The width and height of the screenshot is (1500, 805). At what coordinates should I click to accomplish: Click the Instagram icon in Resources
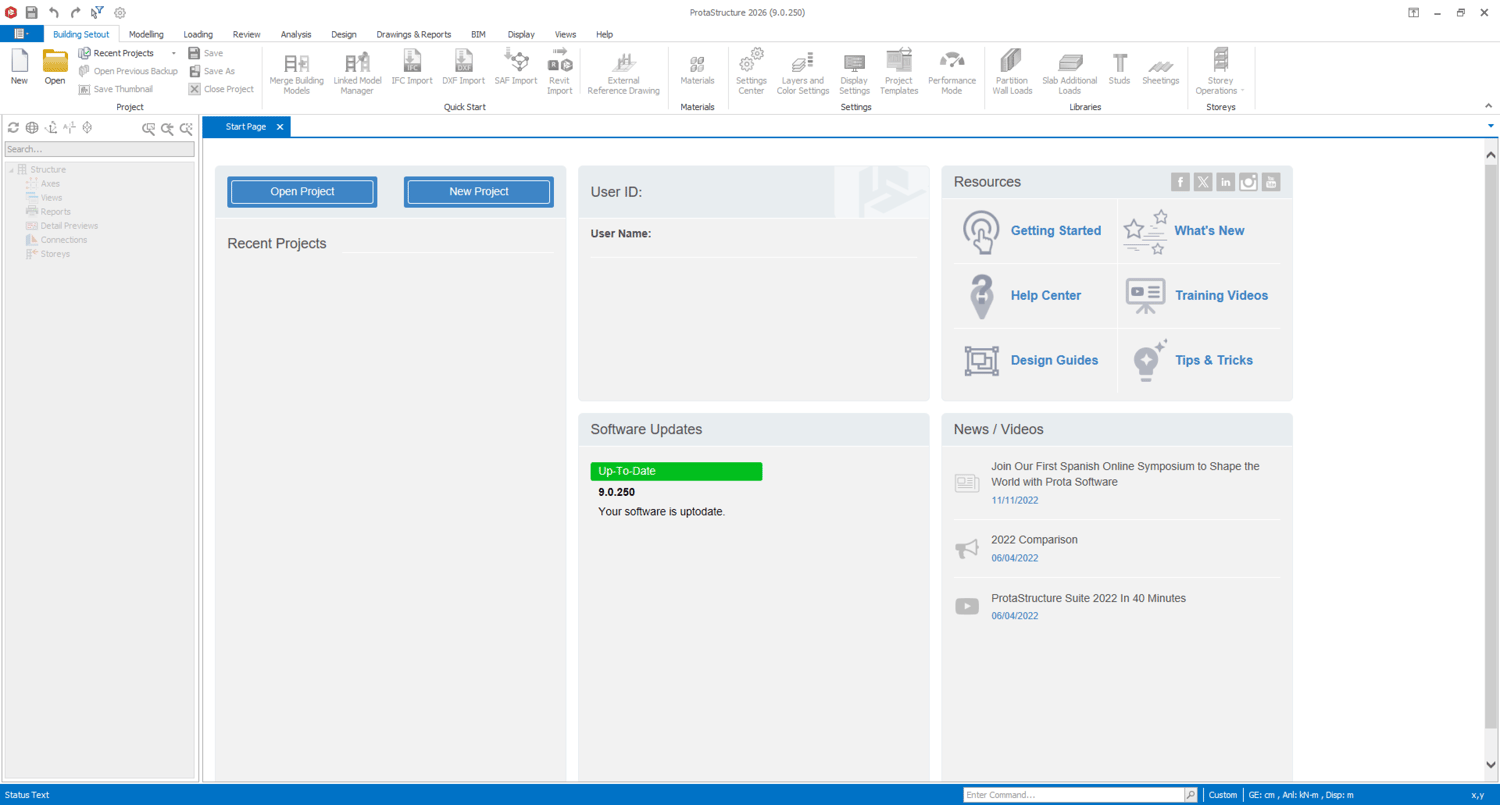(x=1248, y=182)
